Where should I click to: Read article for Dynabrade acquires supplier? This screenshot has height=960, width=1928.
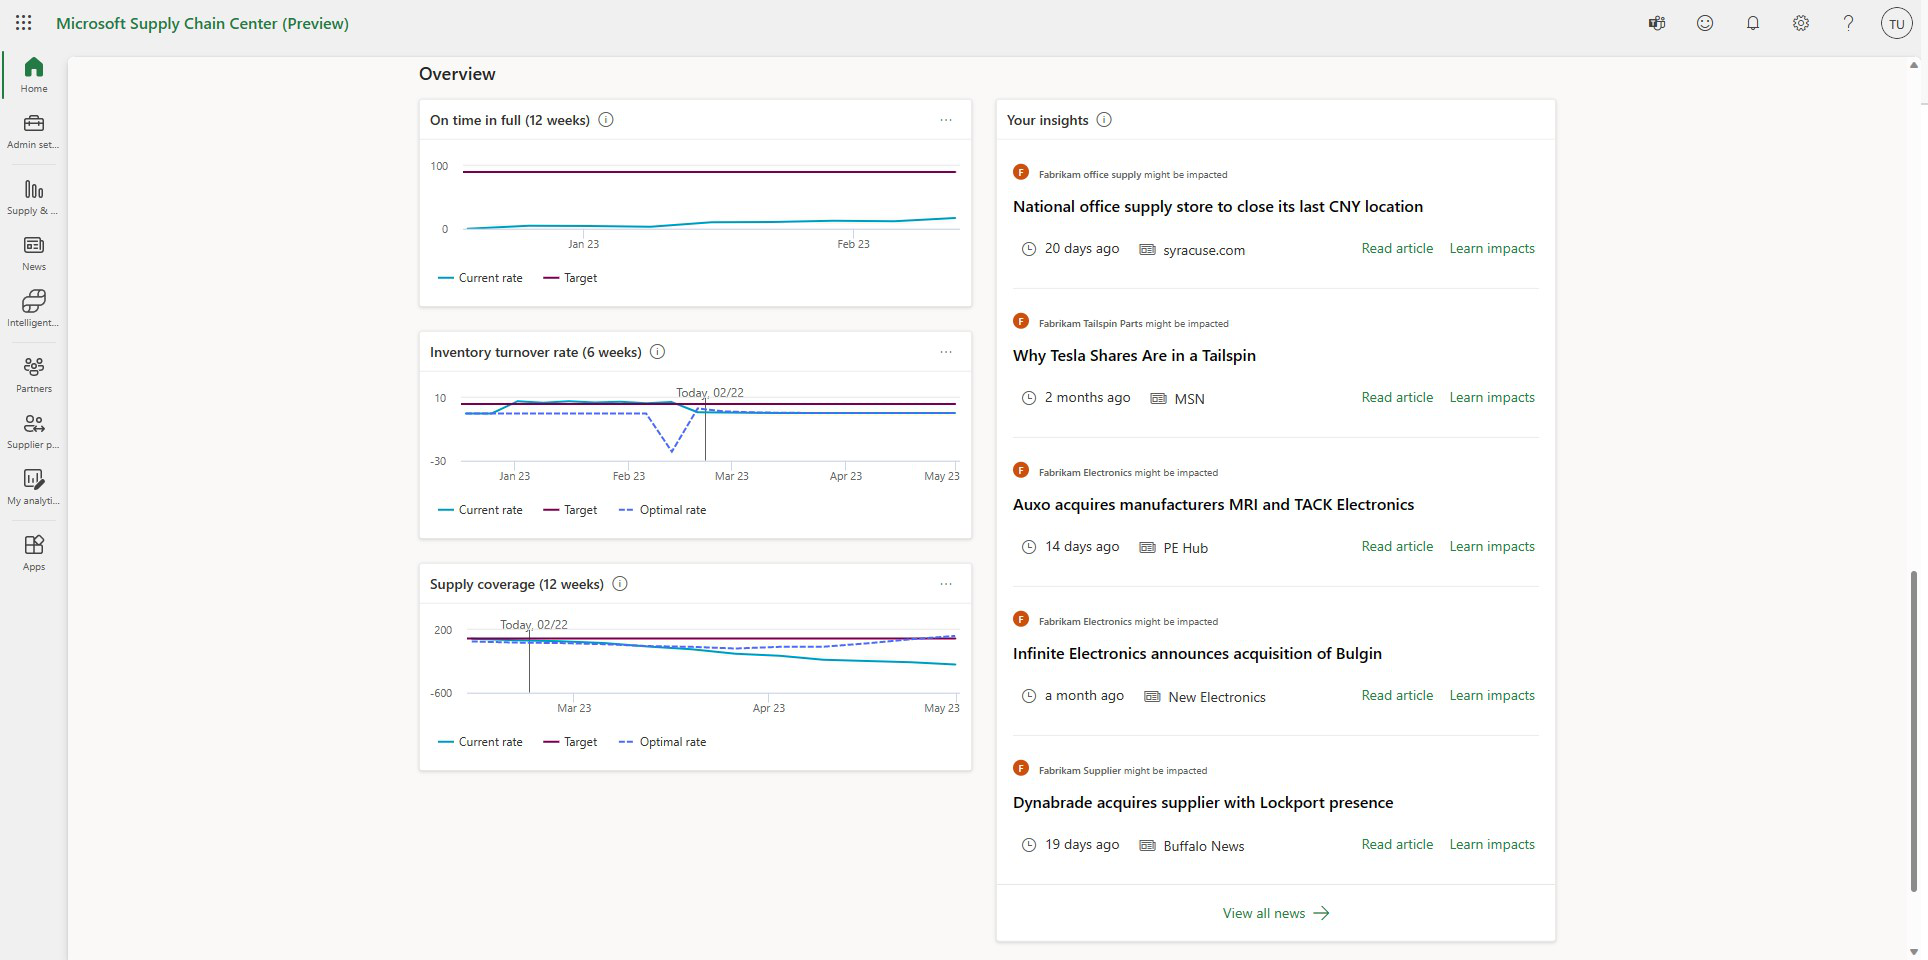pyautogui.click(x=1397, y=844)
